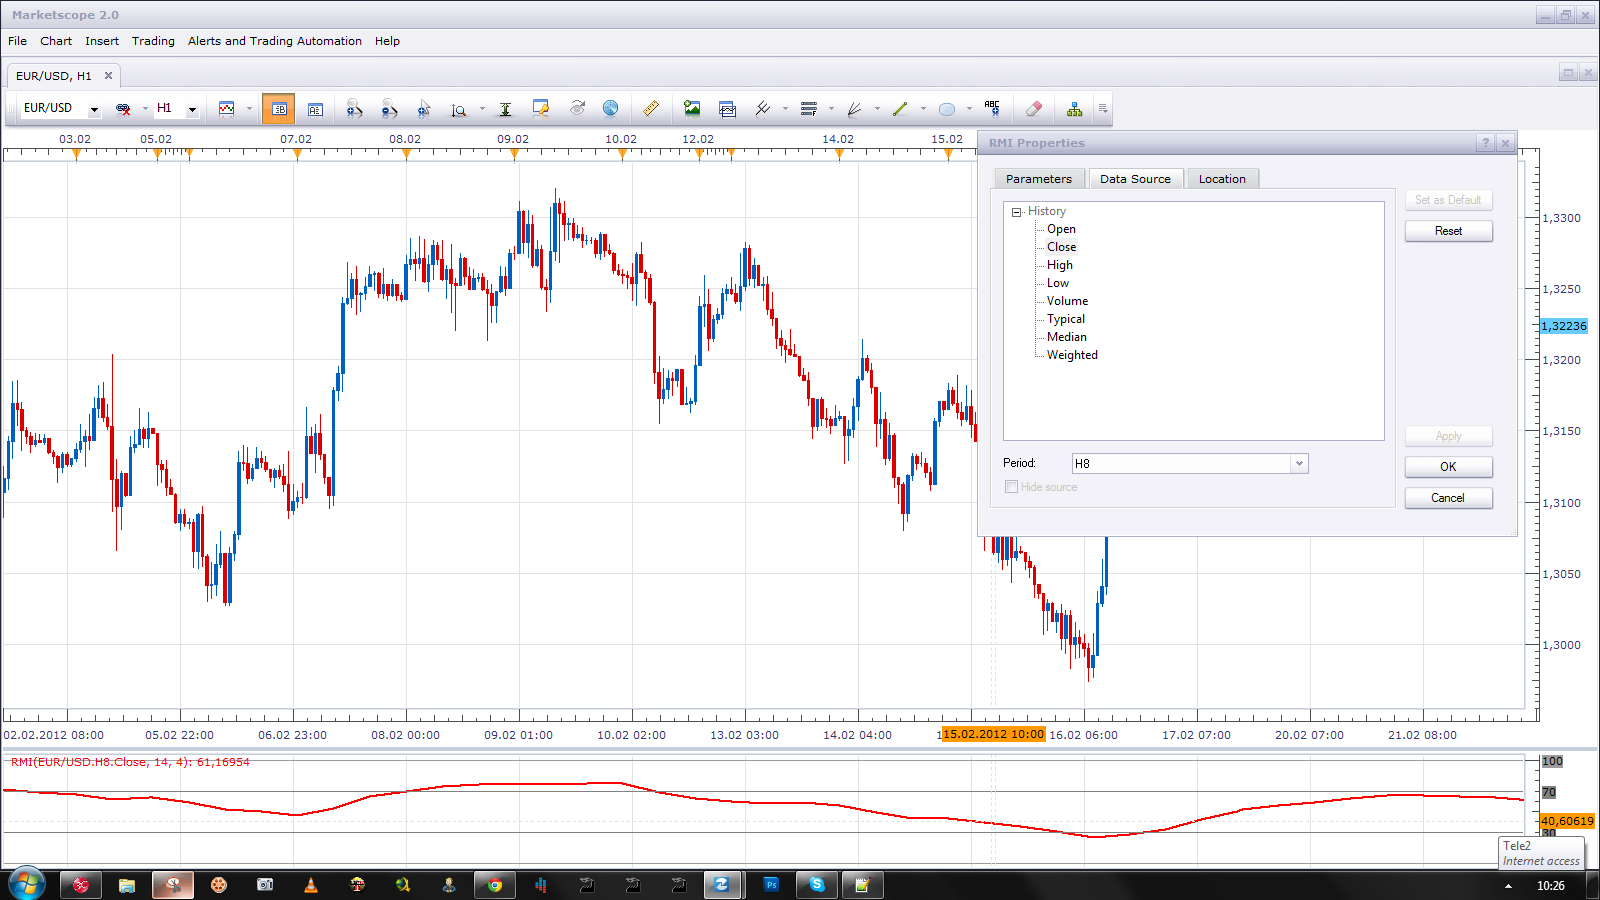Toggle the second view-mode button beside orange one
Viewport: 1600px width, 900px height.
point(315,109)
